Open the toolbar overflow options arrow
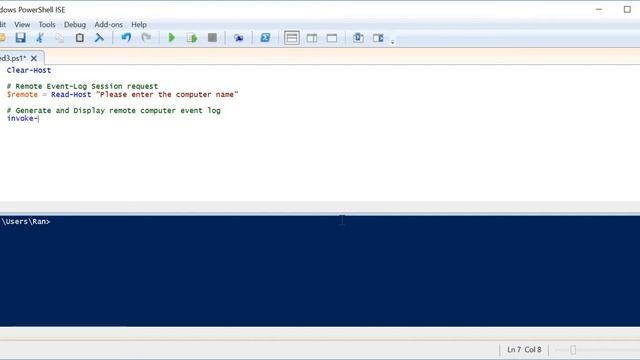 pos(393,42)
